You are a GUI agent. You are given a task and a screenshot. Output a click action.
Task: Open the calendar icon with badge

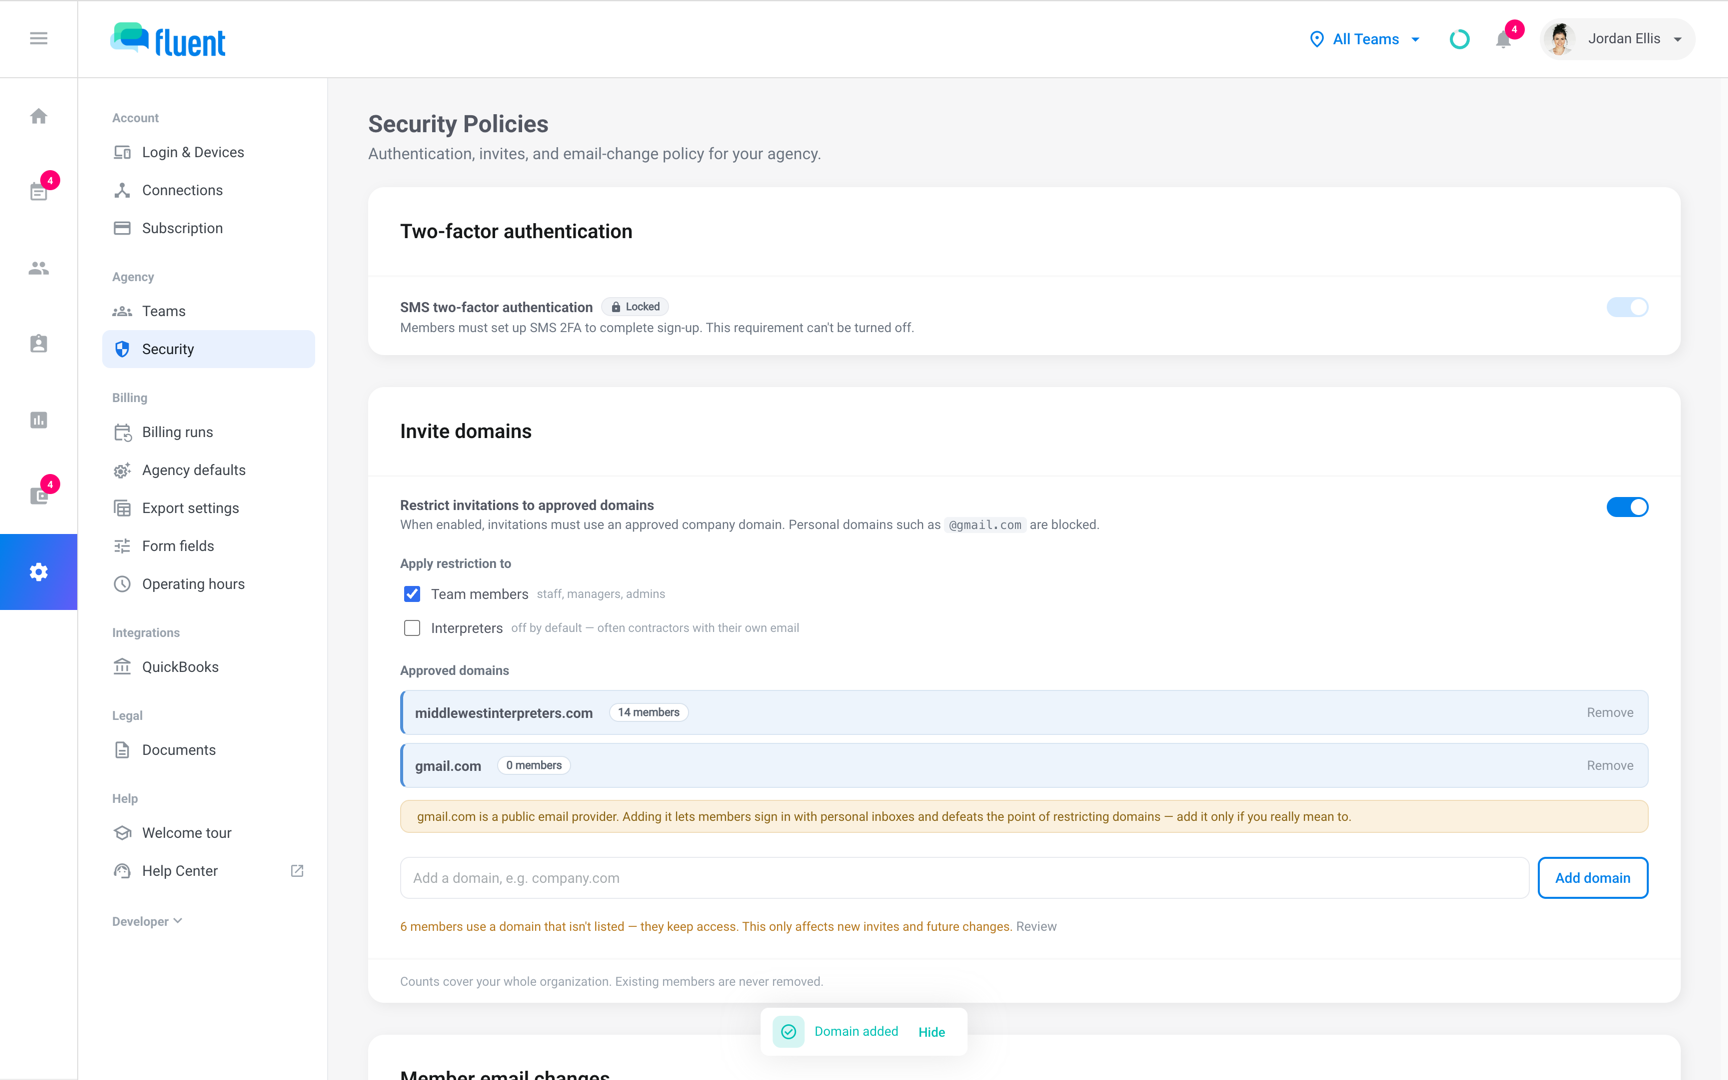coord(38,192)
